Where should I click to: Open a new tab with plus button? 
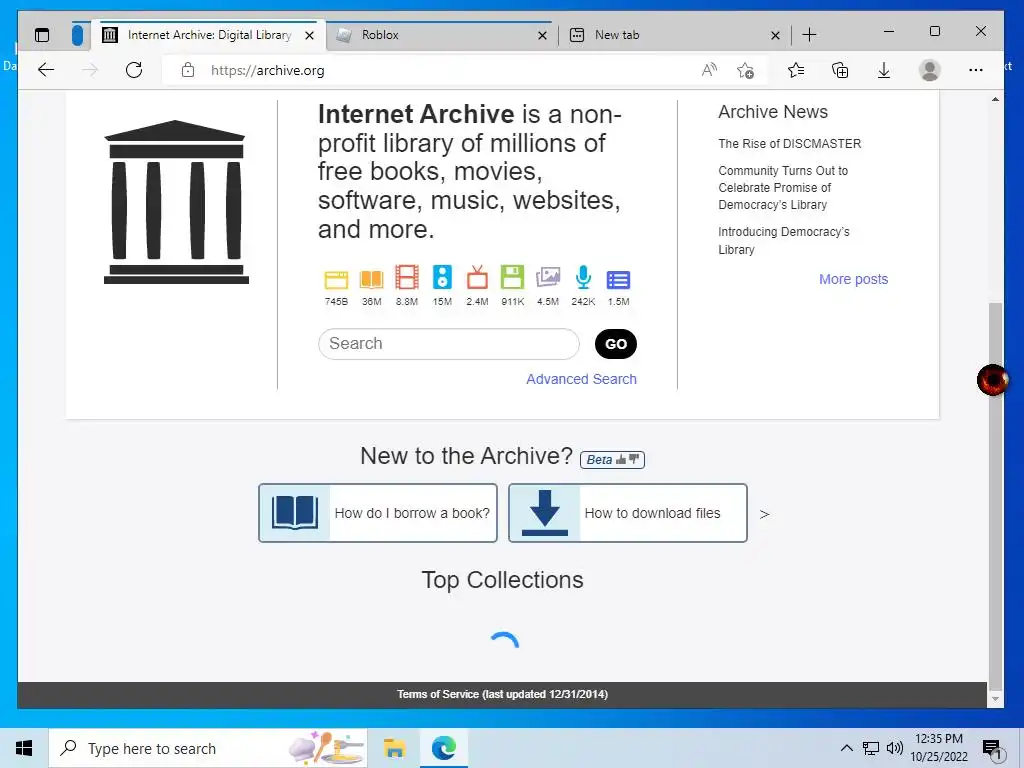(809, 35)
